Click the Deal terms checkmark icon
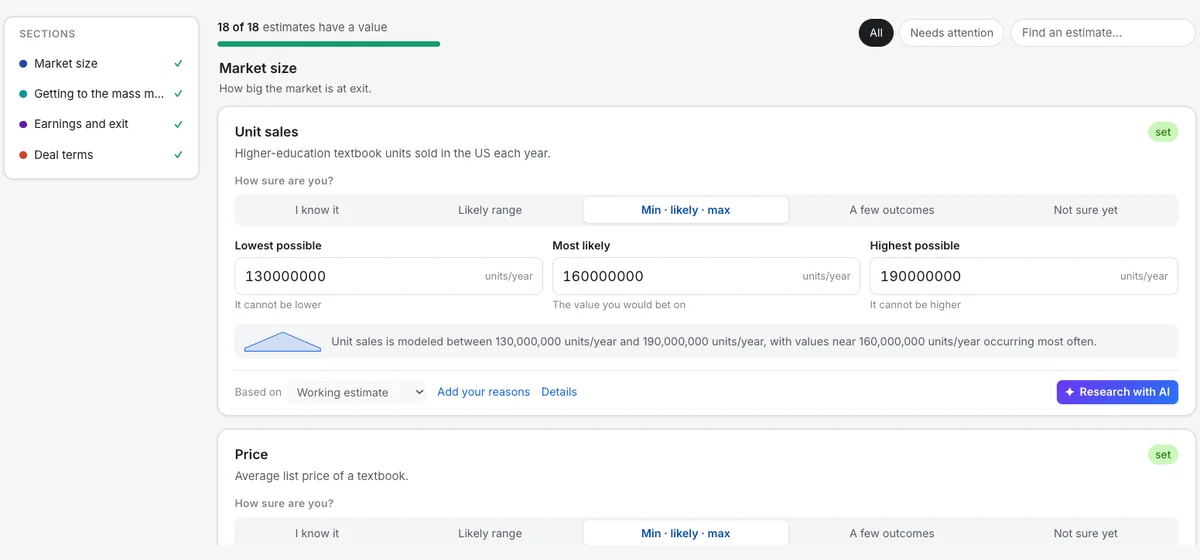The image size is (1200, 560). (178, 155)
